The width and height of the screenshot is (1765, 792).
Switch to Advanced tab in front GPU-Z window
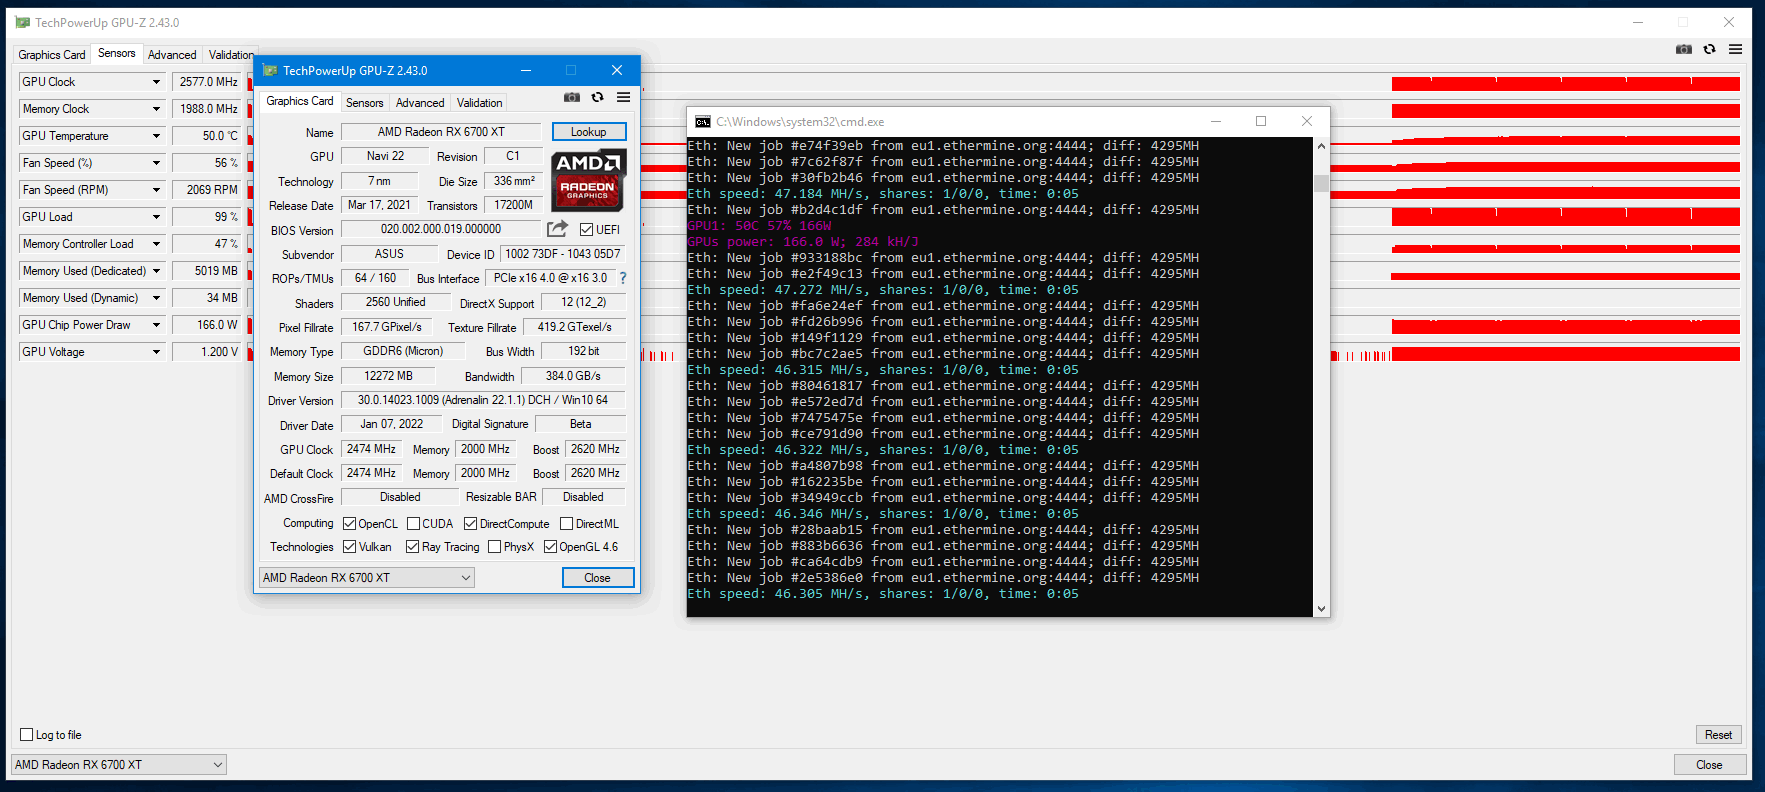420,103
